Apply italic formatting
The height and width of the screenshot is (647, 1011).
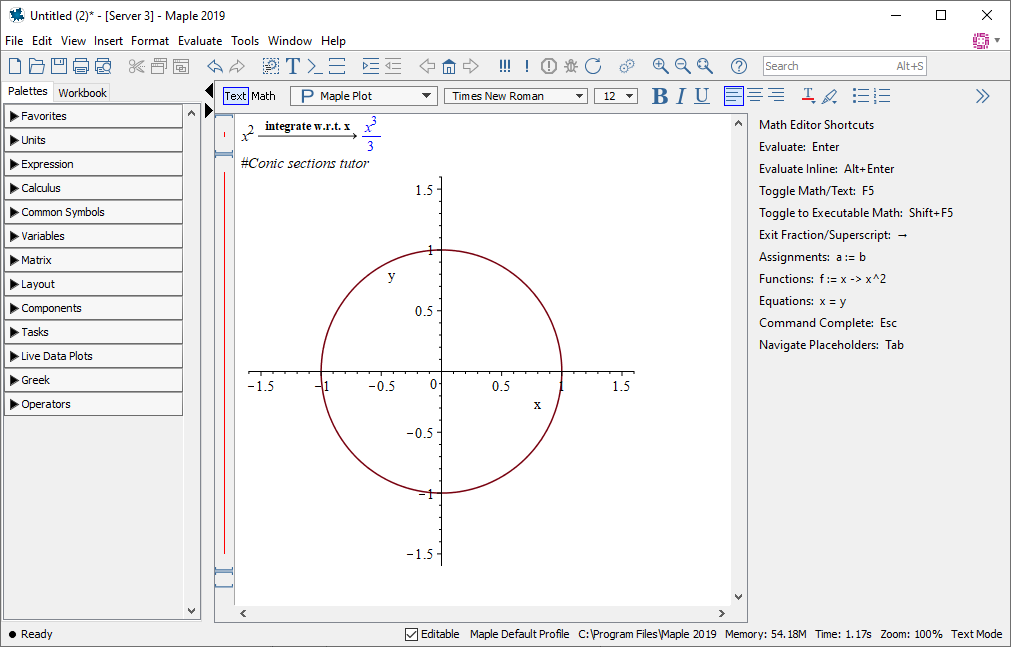pyautogui.click(x=681, y=96)
